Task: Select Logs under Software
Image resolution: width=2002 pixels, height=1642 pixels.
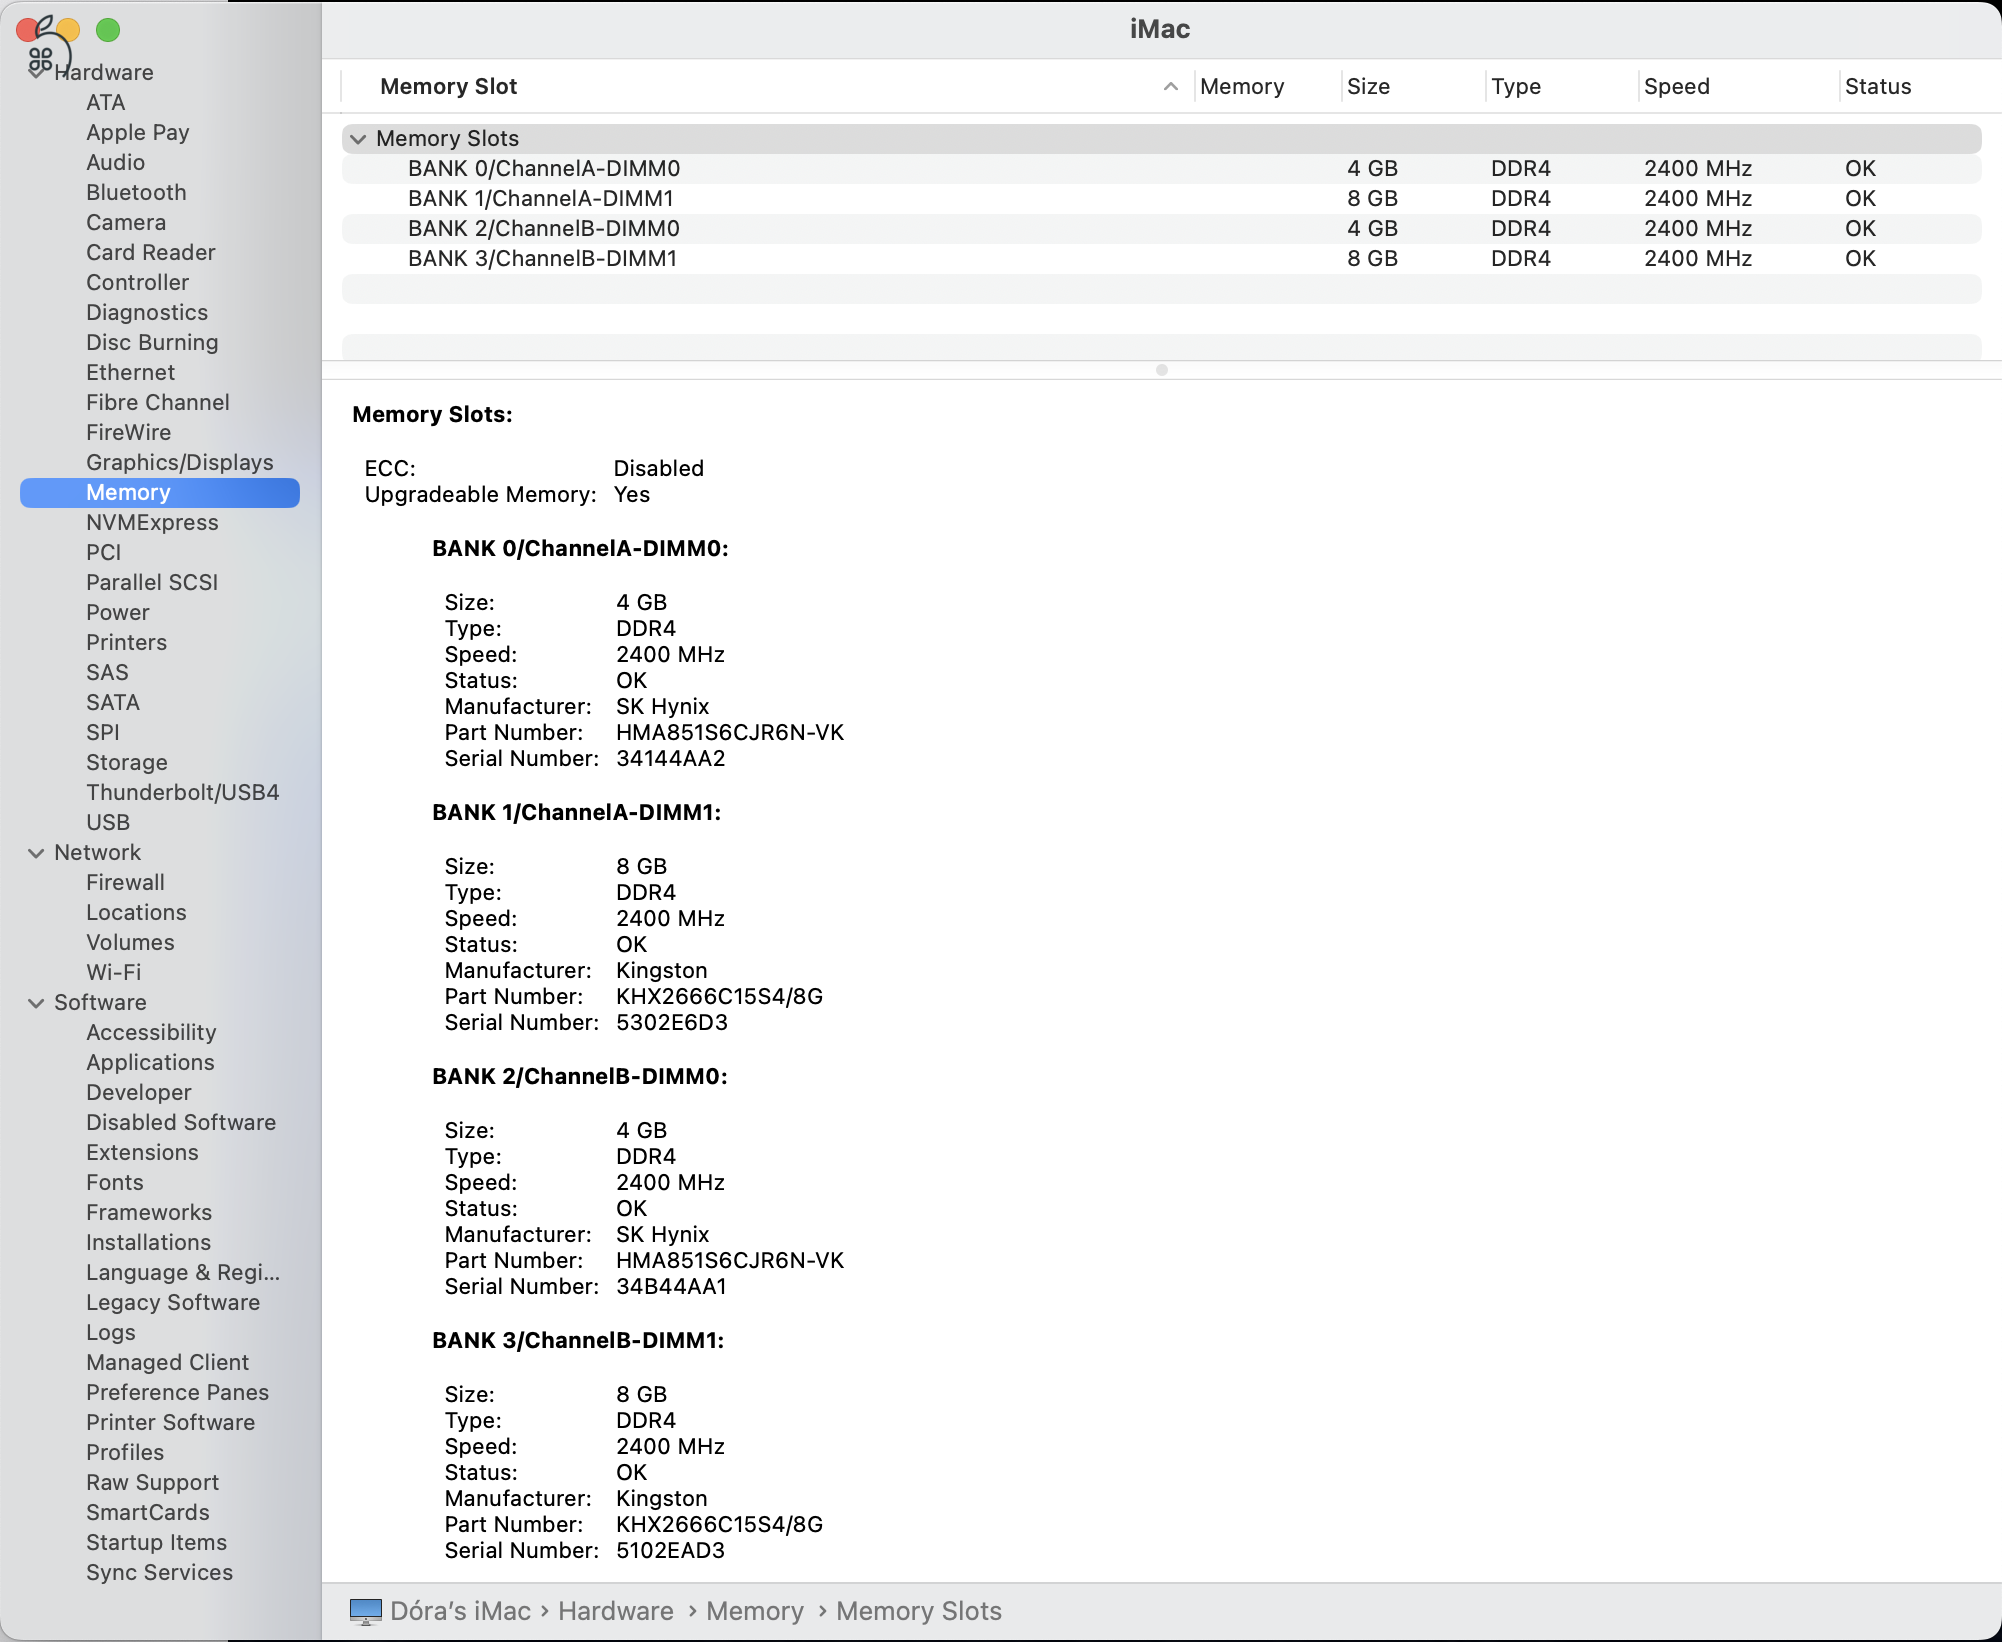Action: 110,1333
